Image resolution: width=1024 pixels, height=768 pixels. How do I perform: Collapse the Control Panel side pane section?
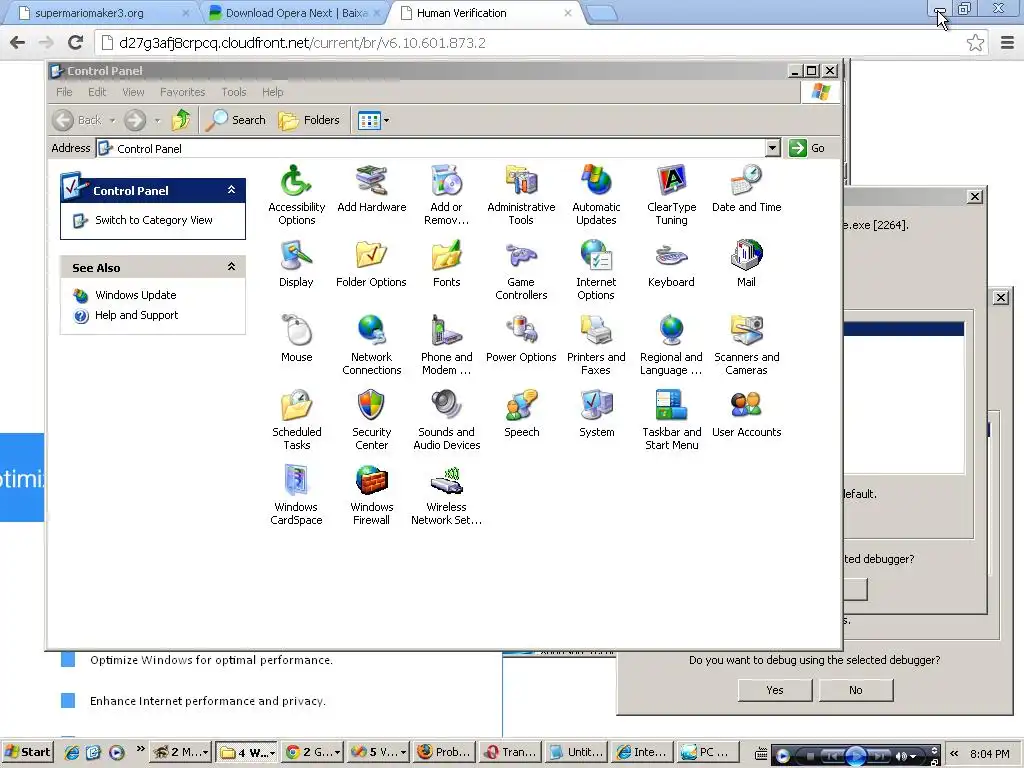click(231, 189)
